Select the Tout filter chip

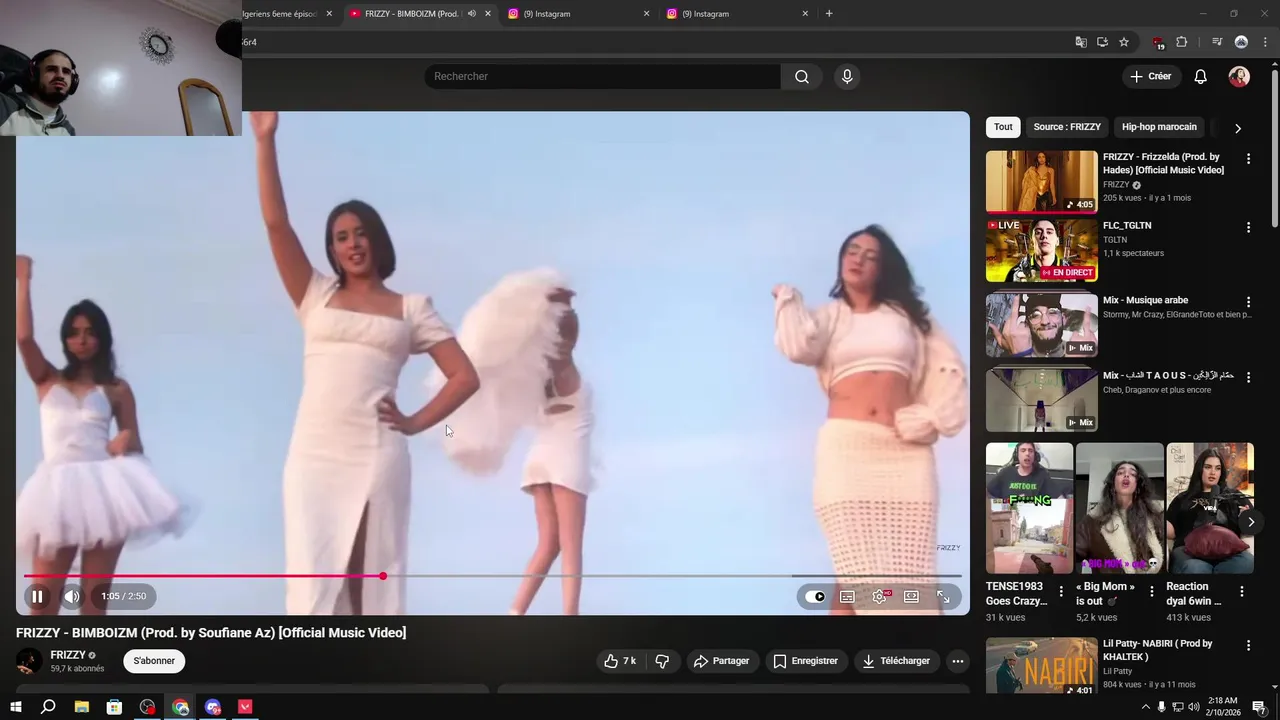pyautogui.click(x=1003, y=127)
